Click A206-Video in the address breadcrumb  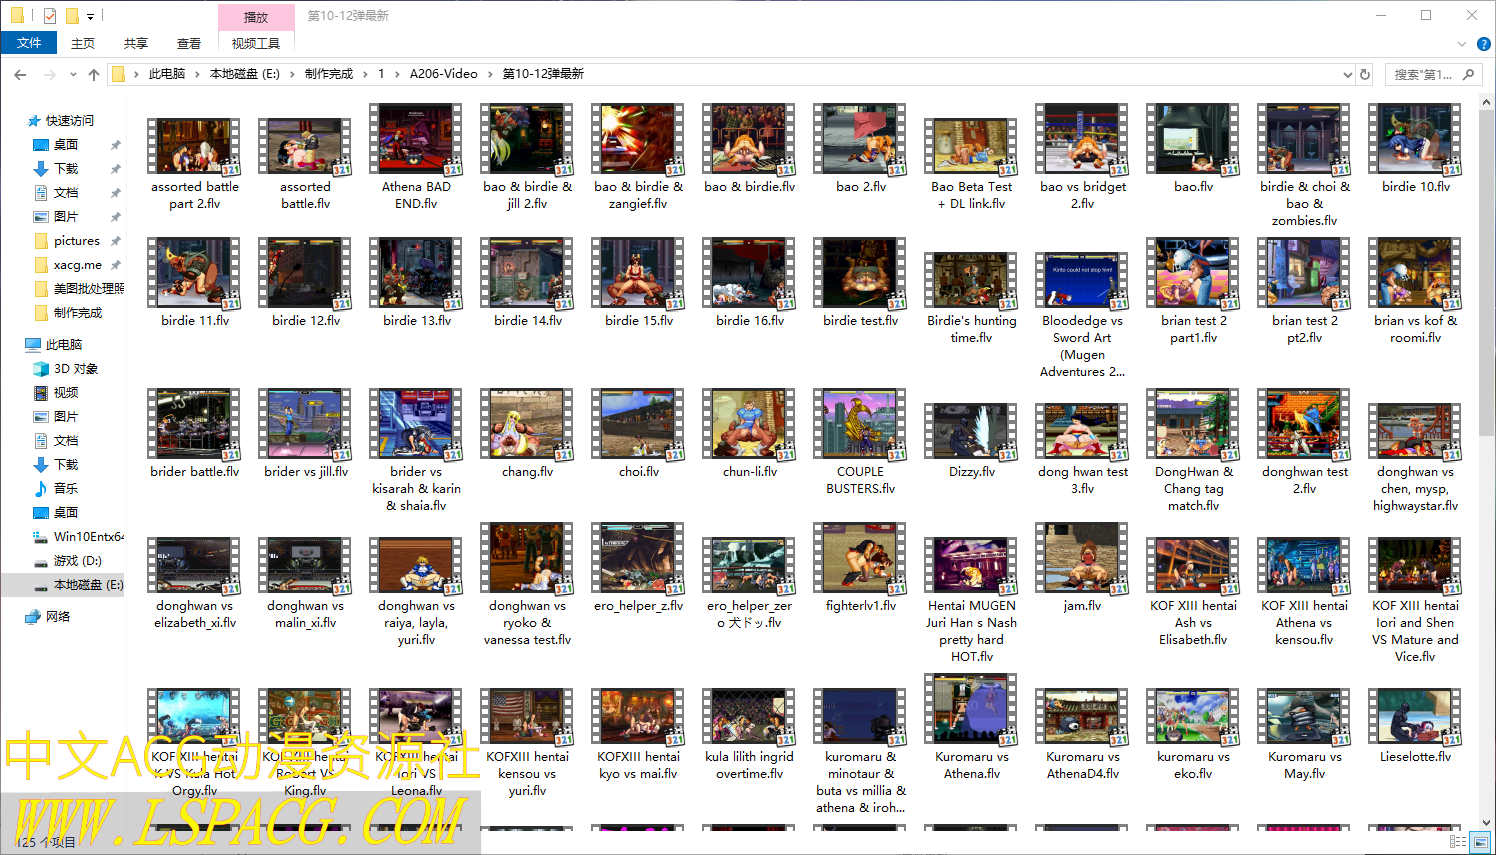click(443, 74)
